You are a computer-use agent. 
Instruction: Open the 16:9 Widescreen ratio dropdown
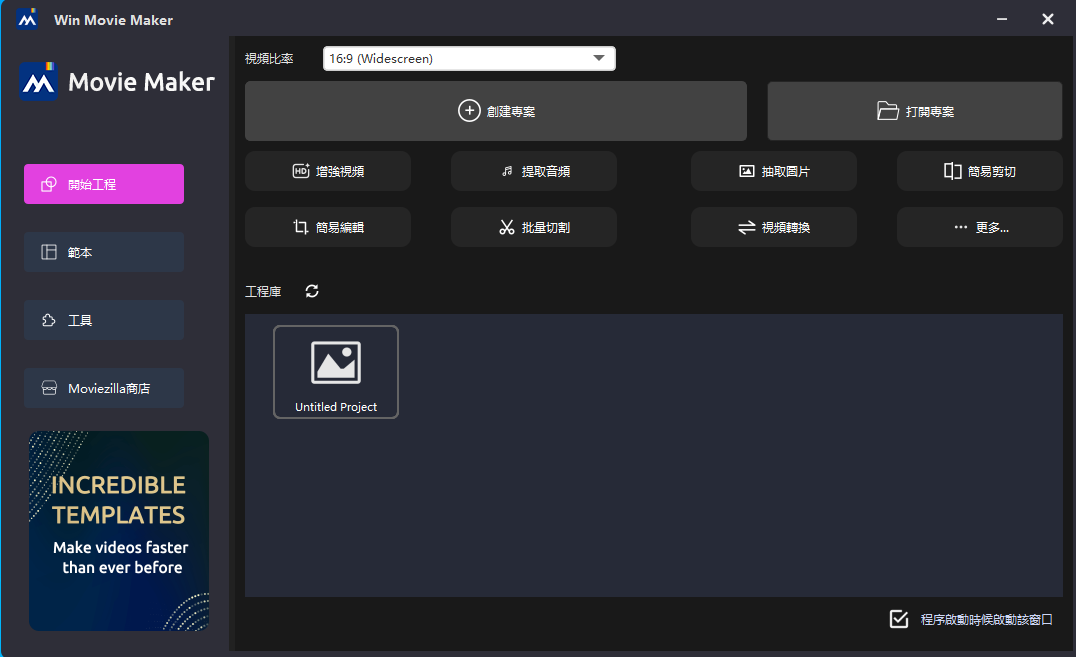(x=469, y=59)
